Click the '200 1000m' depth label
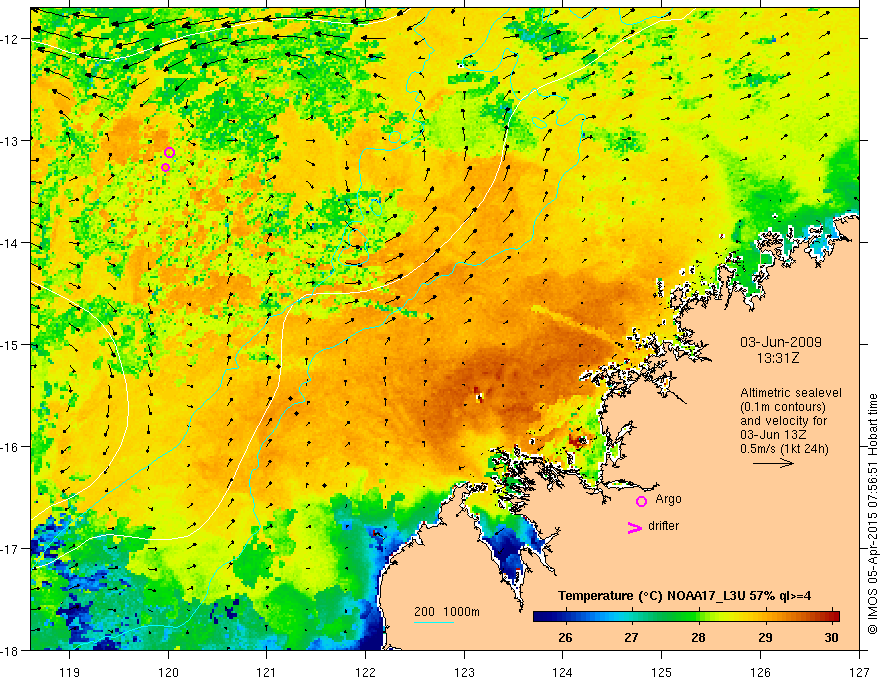Viewport: 880px width, 680px height. pyautogui.click(x=447, y=612)
